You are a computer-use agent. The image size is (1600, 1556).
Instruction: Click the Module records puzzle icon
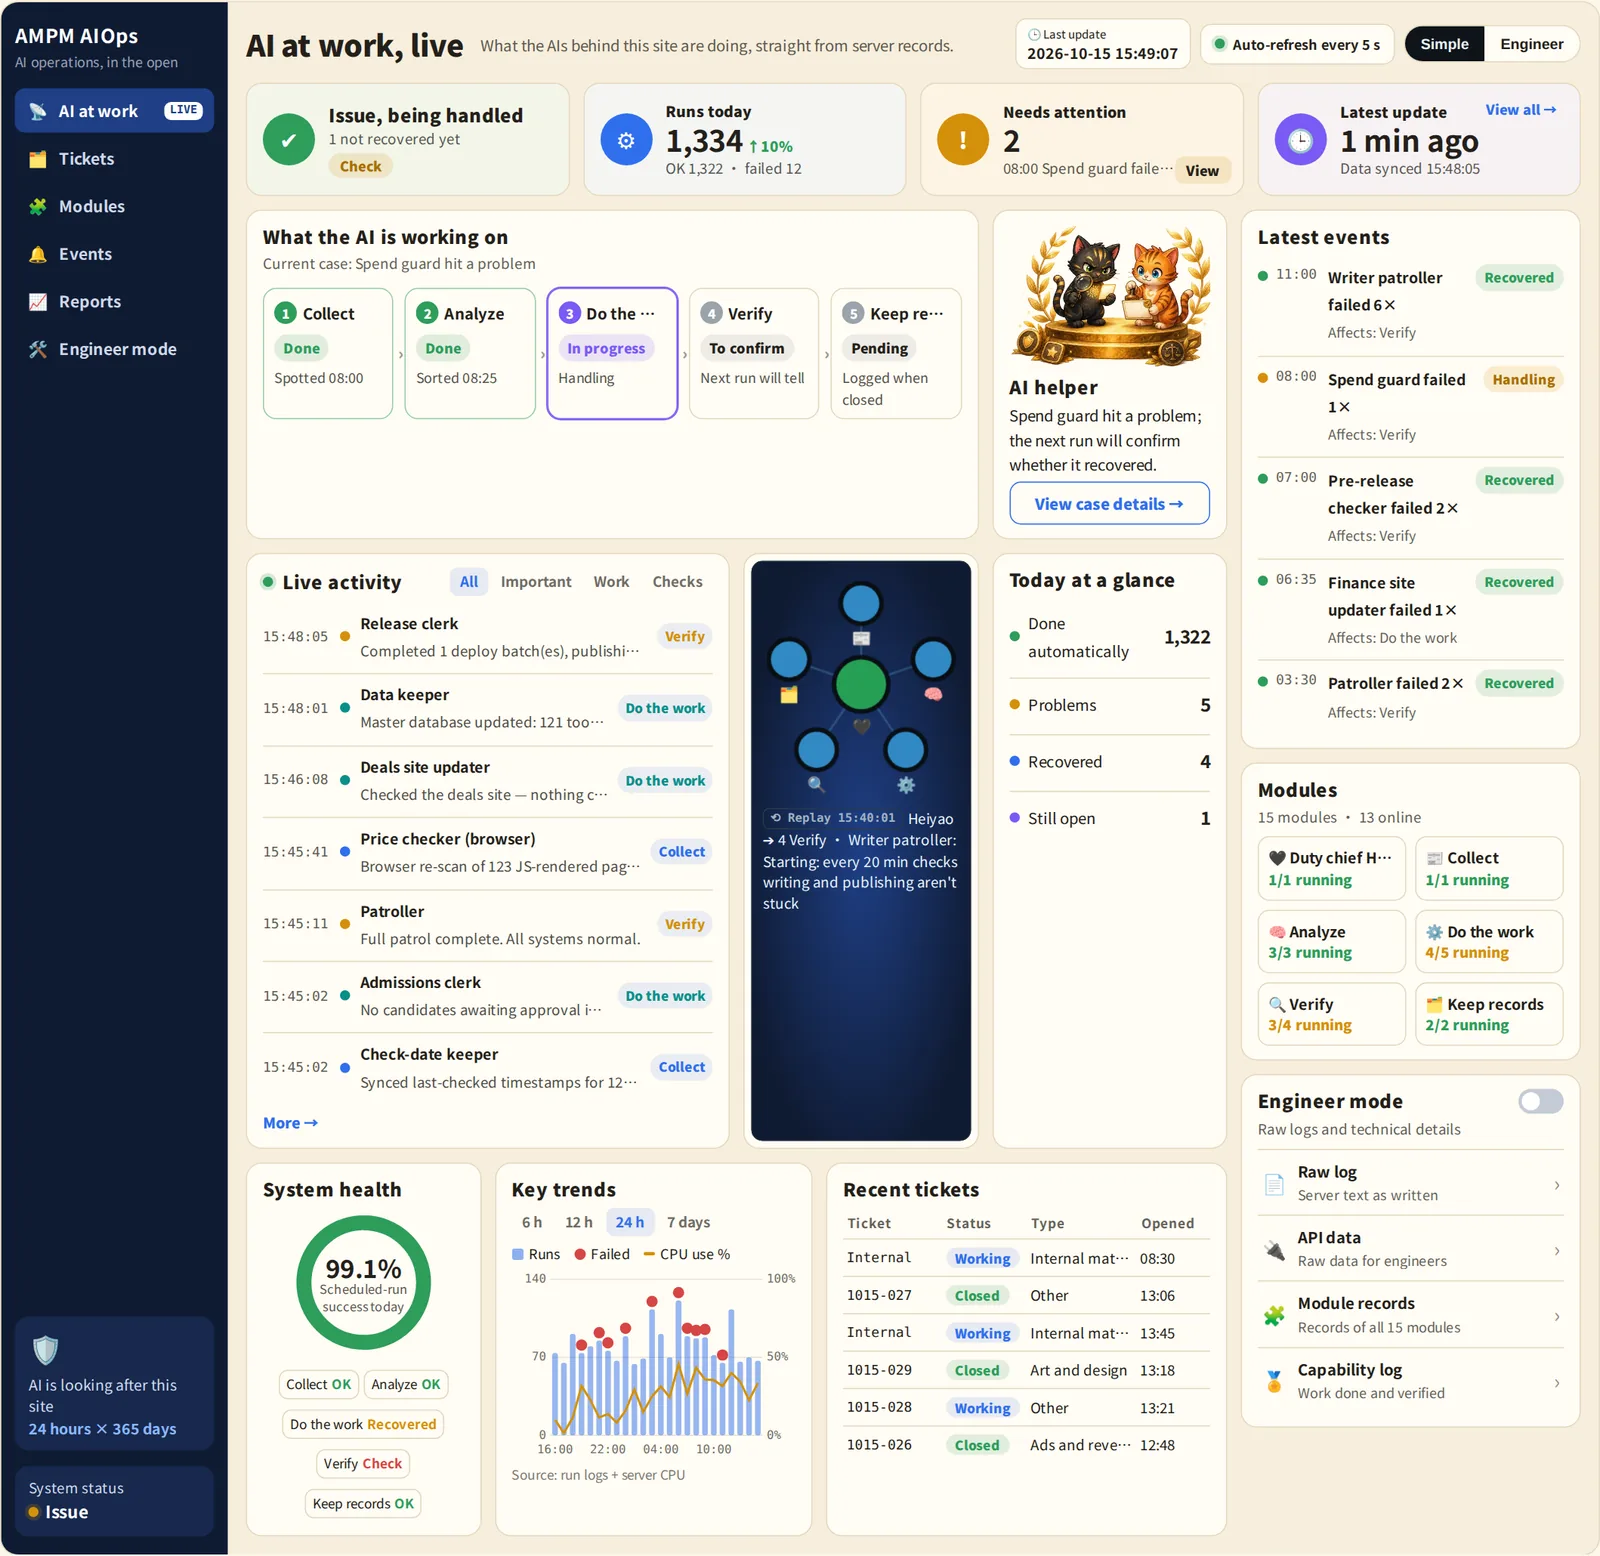(1274, 1316)
